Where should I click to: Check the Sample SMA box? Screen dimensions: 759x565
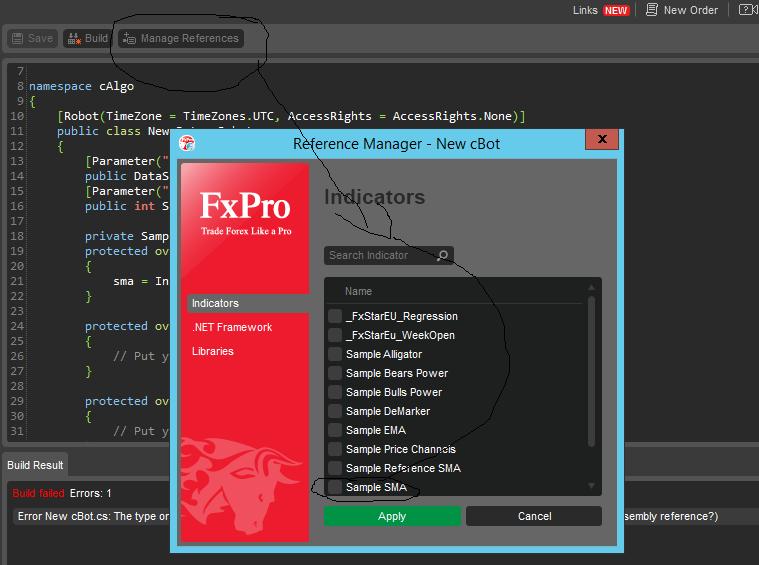click(x=335, y=487)
